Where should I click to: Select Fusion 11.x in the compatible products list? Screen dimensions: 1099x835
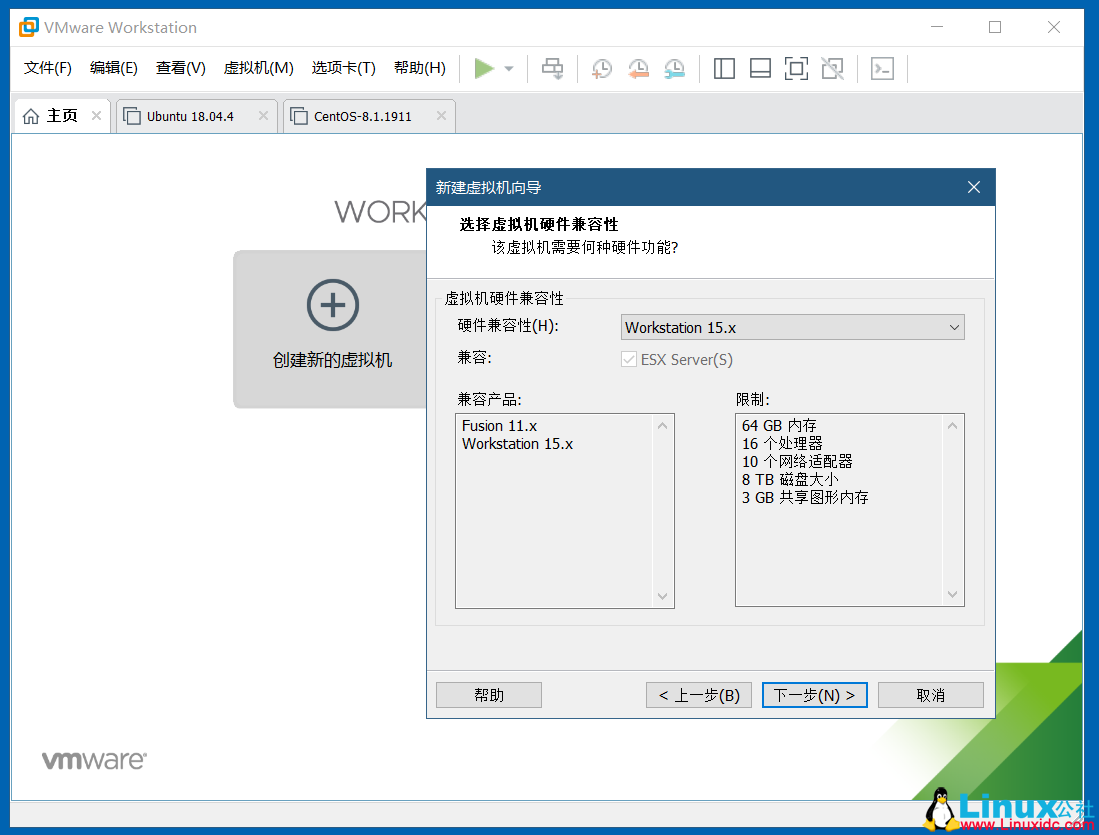pos(499,425)
